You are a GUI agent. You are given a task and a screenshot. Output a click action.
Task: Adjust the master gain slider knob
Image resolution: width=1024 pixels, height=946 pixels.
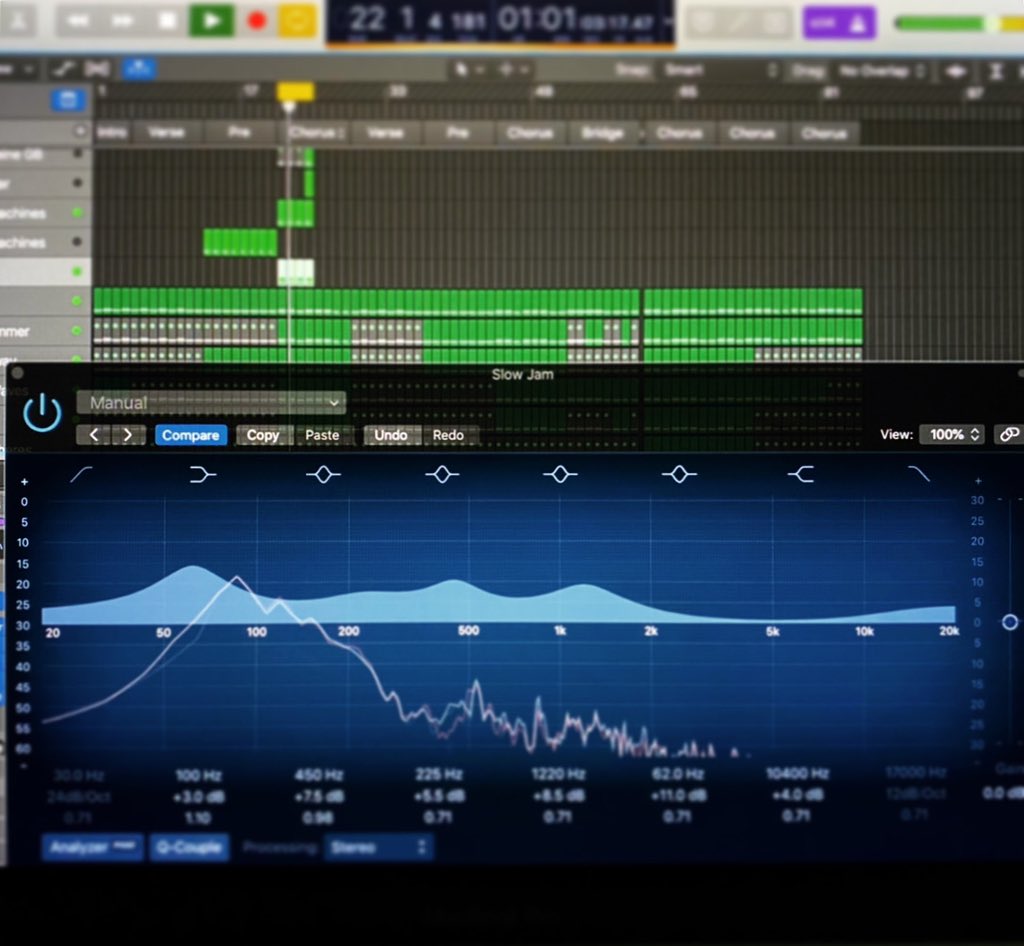click(1010, 622)
